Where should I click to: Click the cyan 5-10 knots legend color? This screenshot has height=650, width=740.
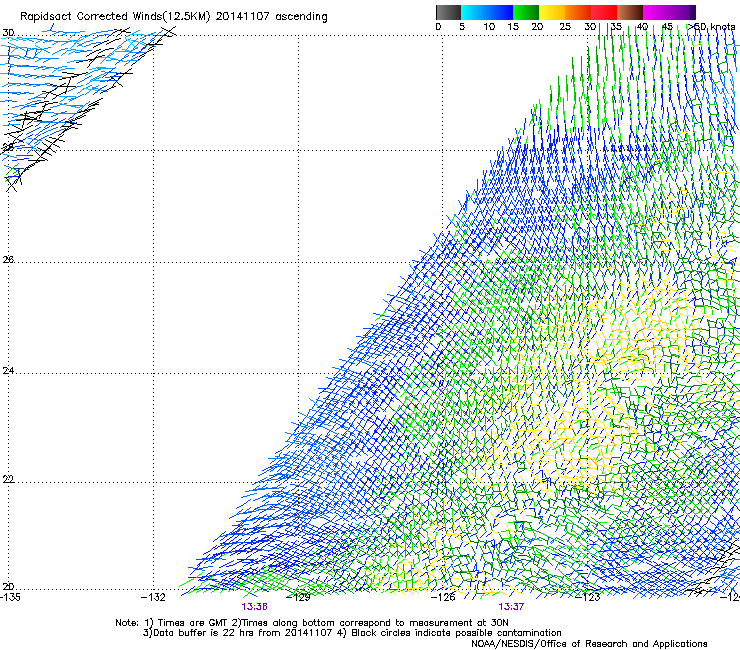coord(473,12)
